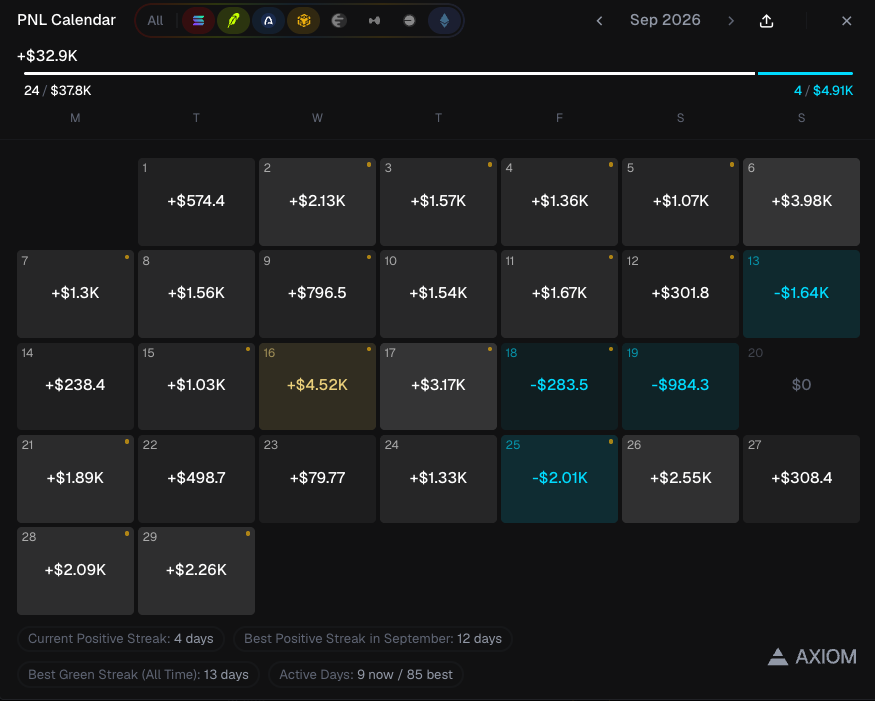Enable the gray striped-circle chain filter

339,21
